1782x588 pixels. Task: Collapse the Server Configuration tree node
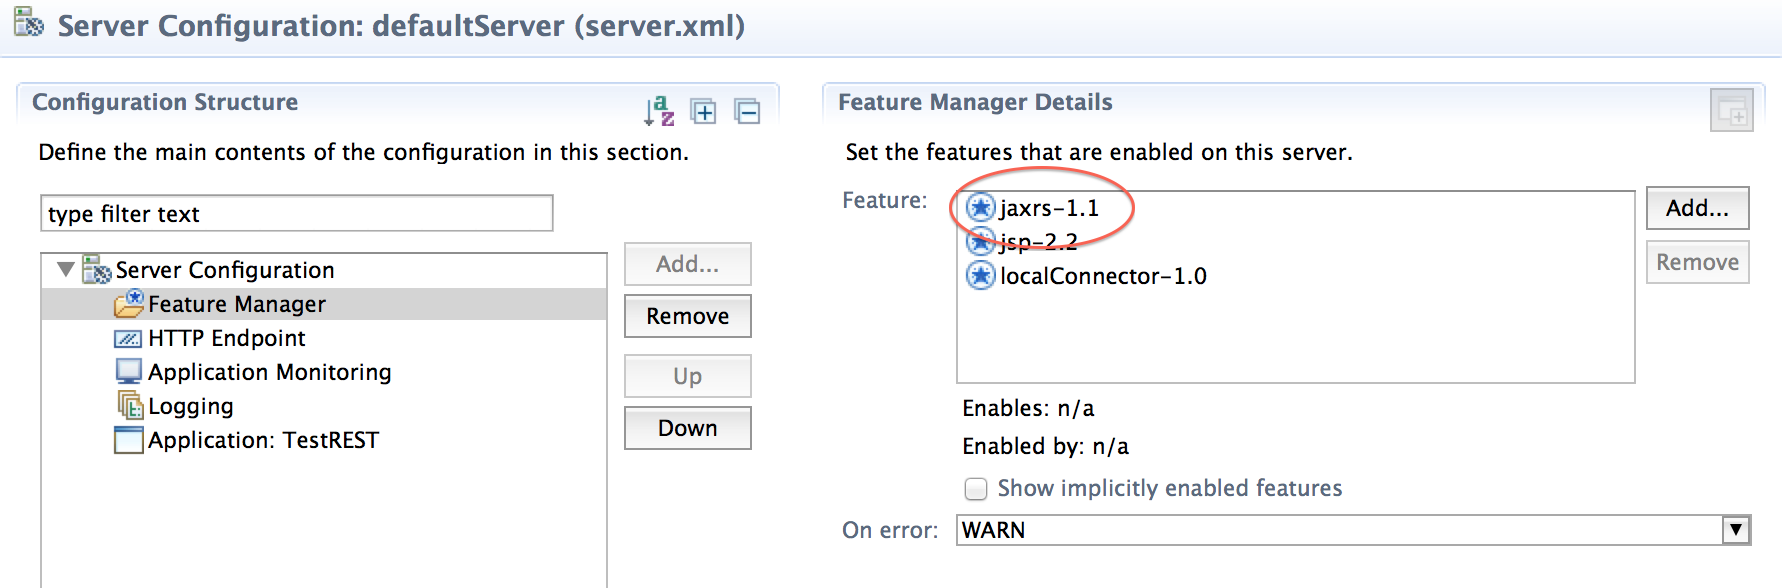(66, 270)
